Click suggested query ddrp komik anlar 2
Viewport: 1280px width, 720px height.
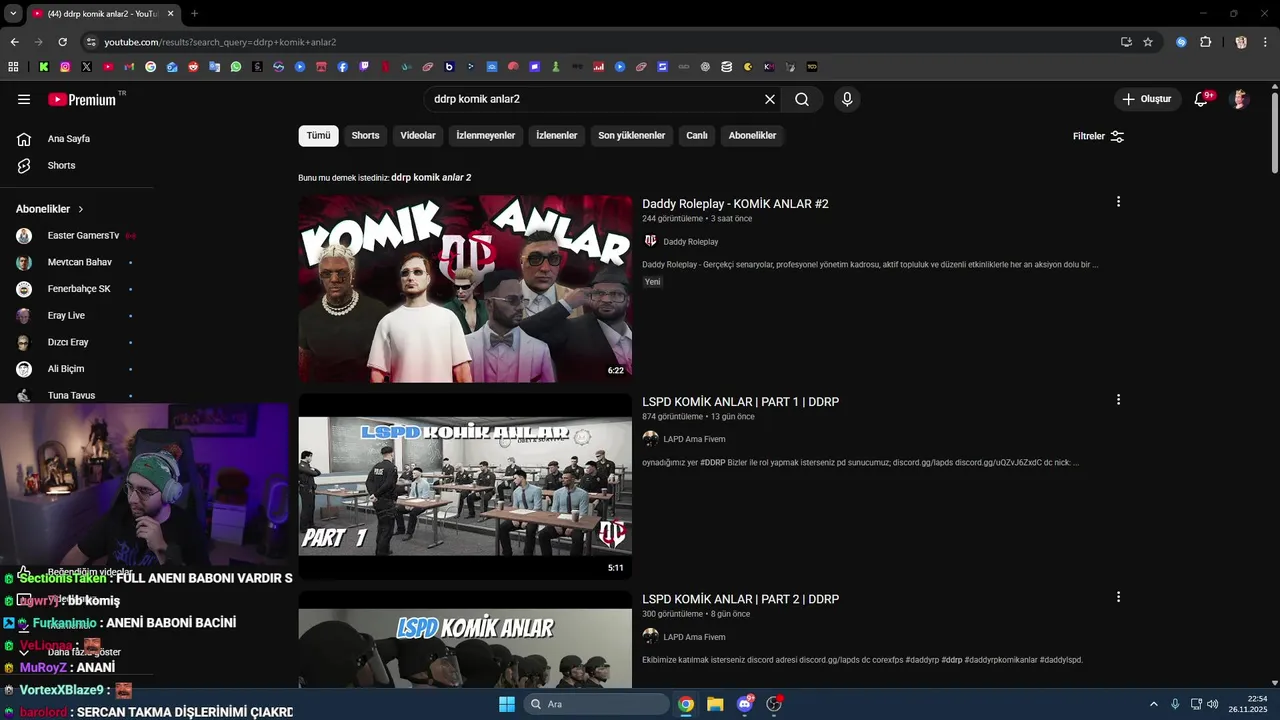coord(431,177)
